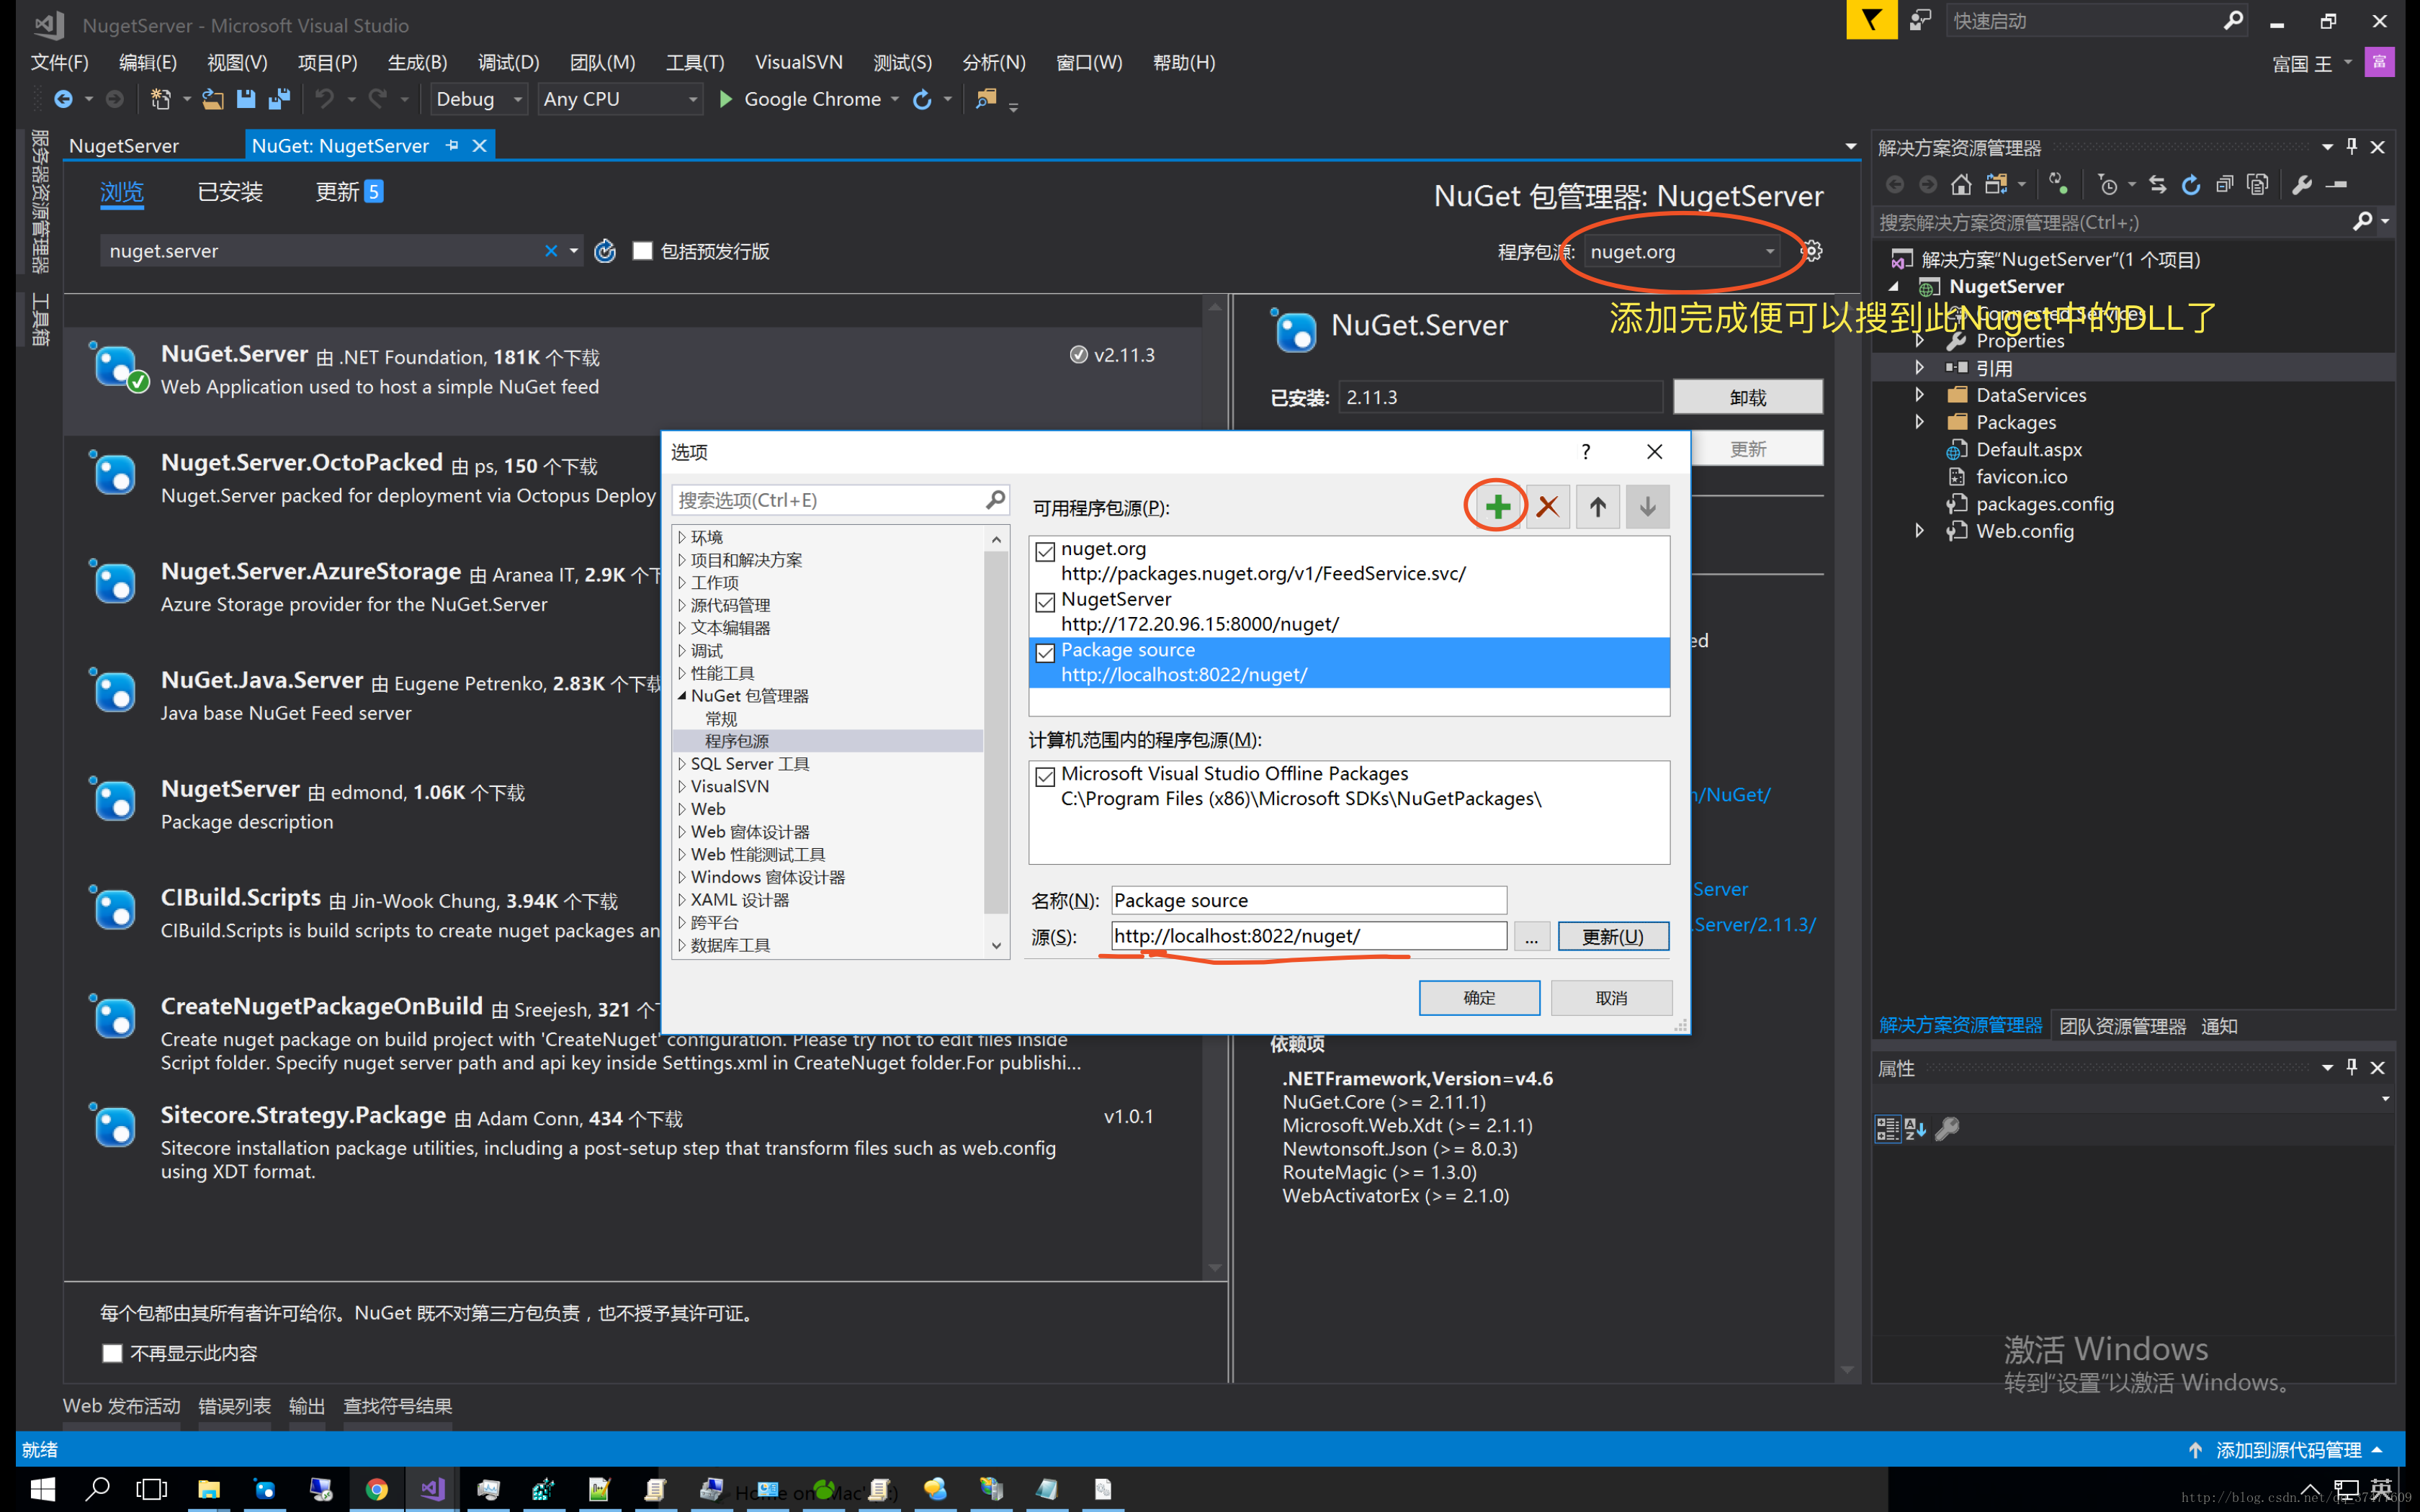Start debugging with green play icon

tap(726, 99)
